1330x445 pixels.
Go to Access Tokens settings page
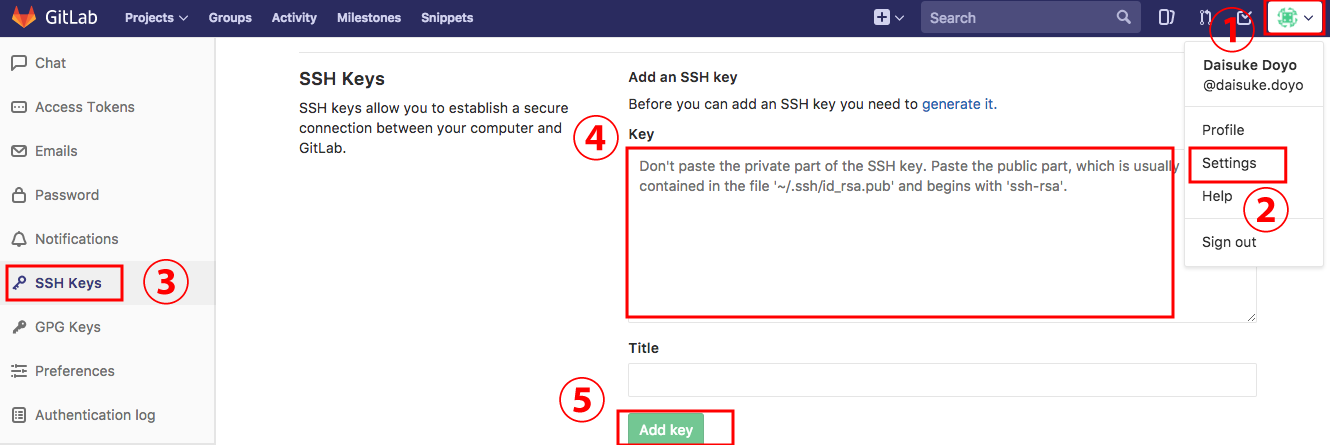(x=84, y=107)
